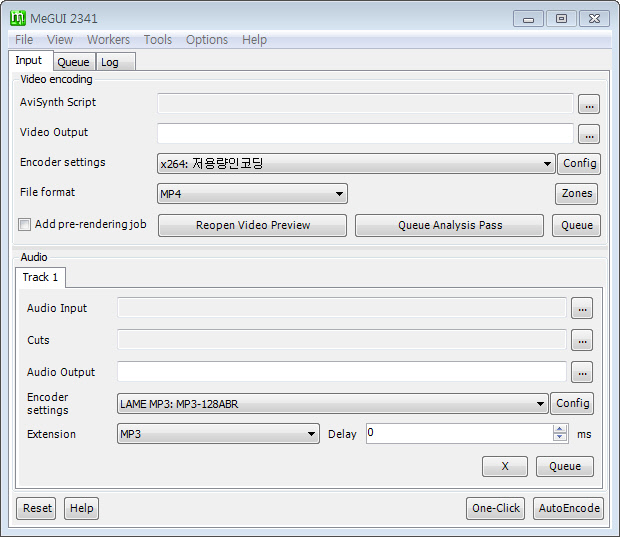Launch the One-Click encoder

click(x=495, y=508)
